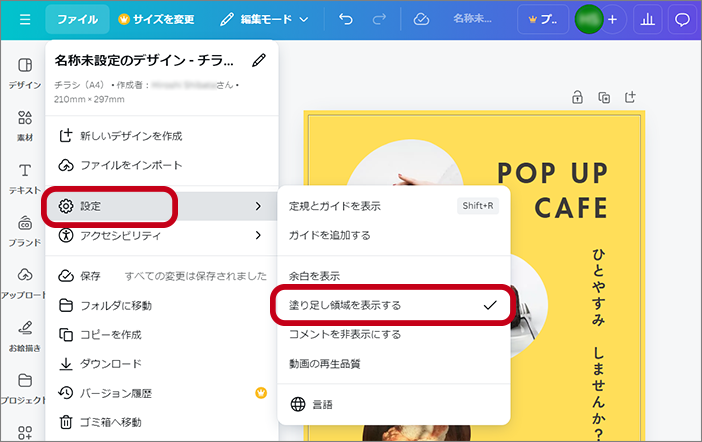The height and width of the screenshot is (442, 702).
Task: Select the POP UP CAFE heading text
Action: [553, 190]
